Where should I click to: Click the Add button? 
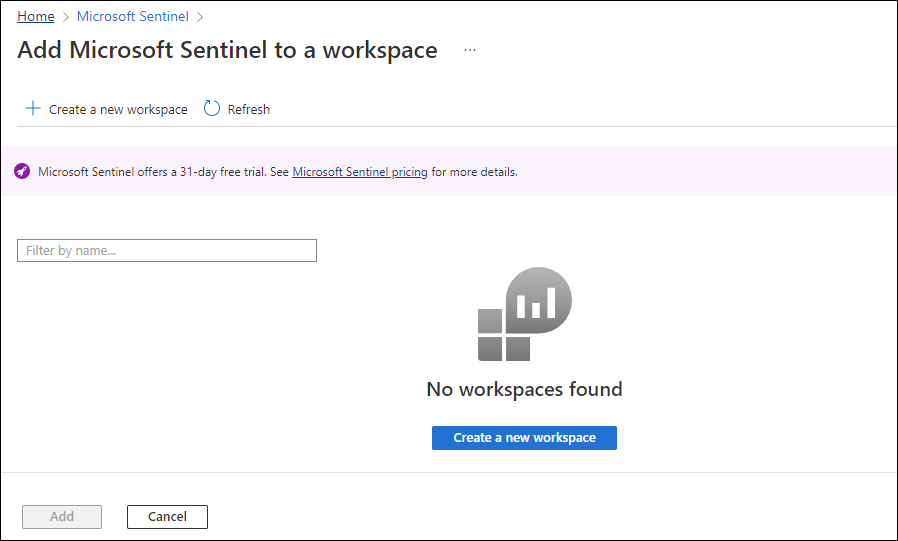[x=62, y=516]
